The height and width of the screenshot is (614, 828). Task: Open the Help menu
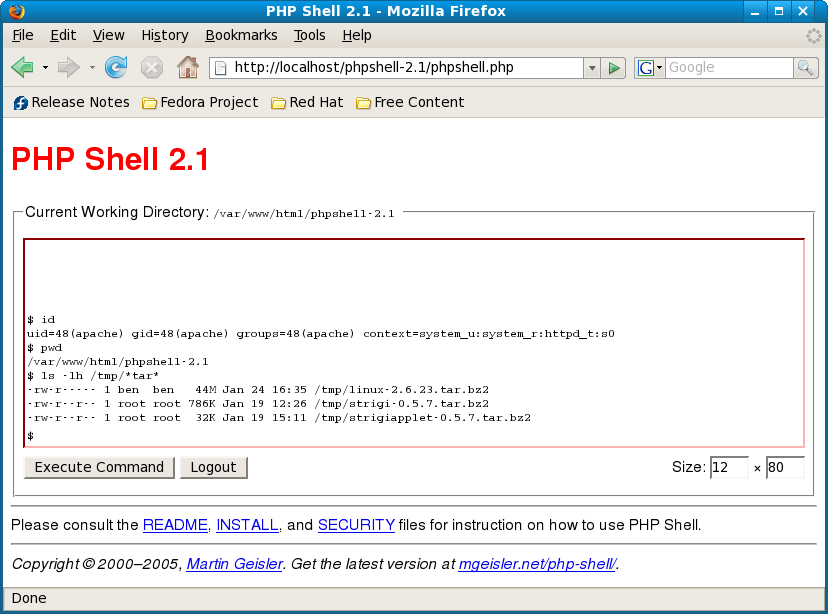coord(357,35)
